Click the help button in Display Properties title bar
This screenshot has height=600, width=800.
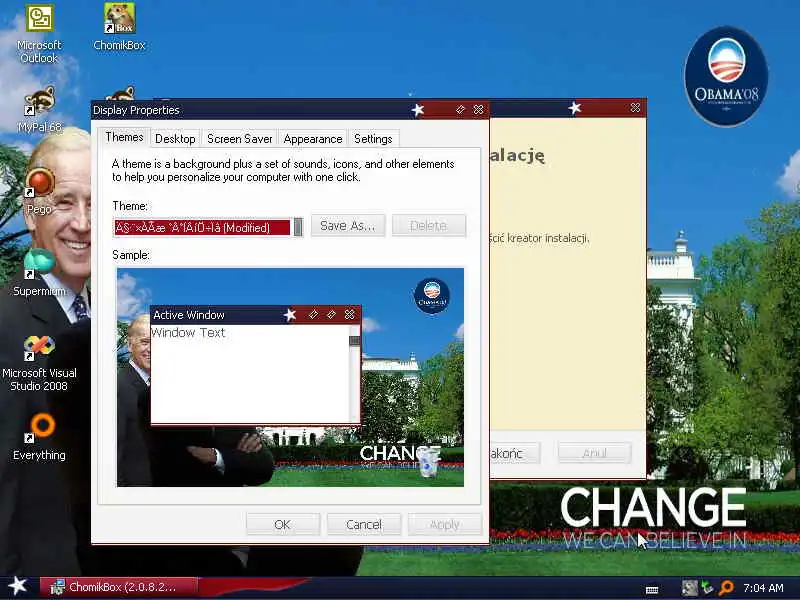coord(460,110)
